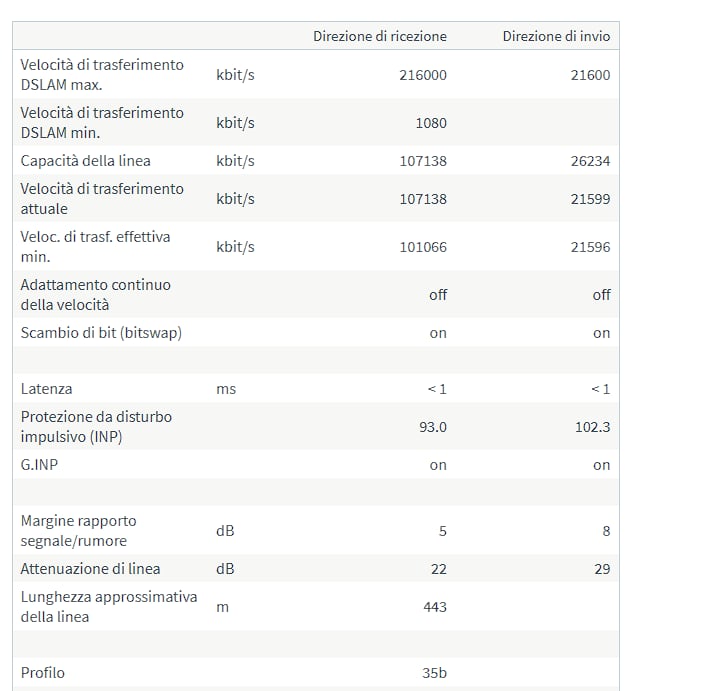Image resolution: width=710 pixels, height=691 pixels.
Task: Click the Margine rapporto segnale/rumore label
Action: 78,531
